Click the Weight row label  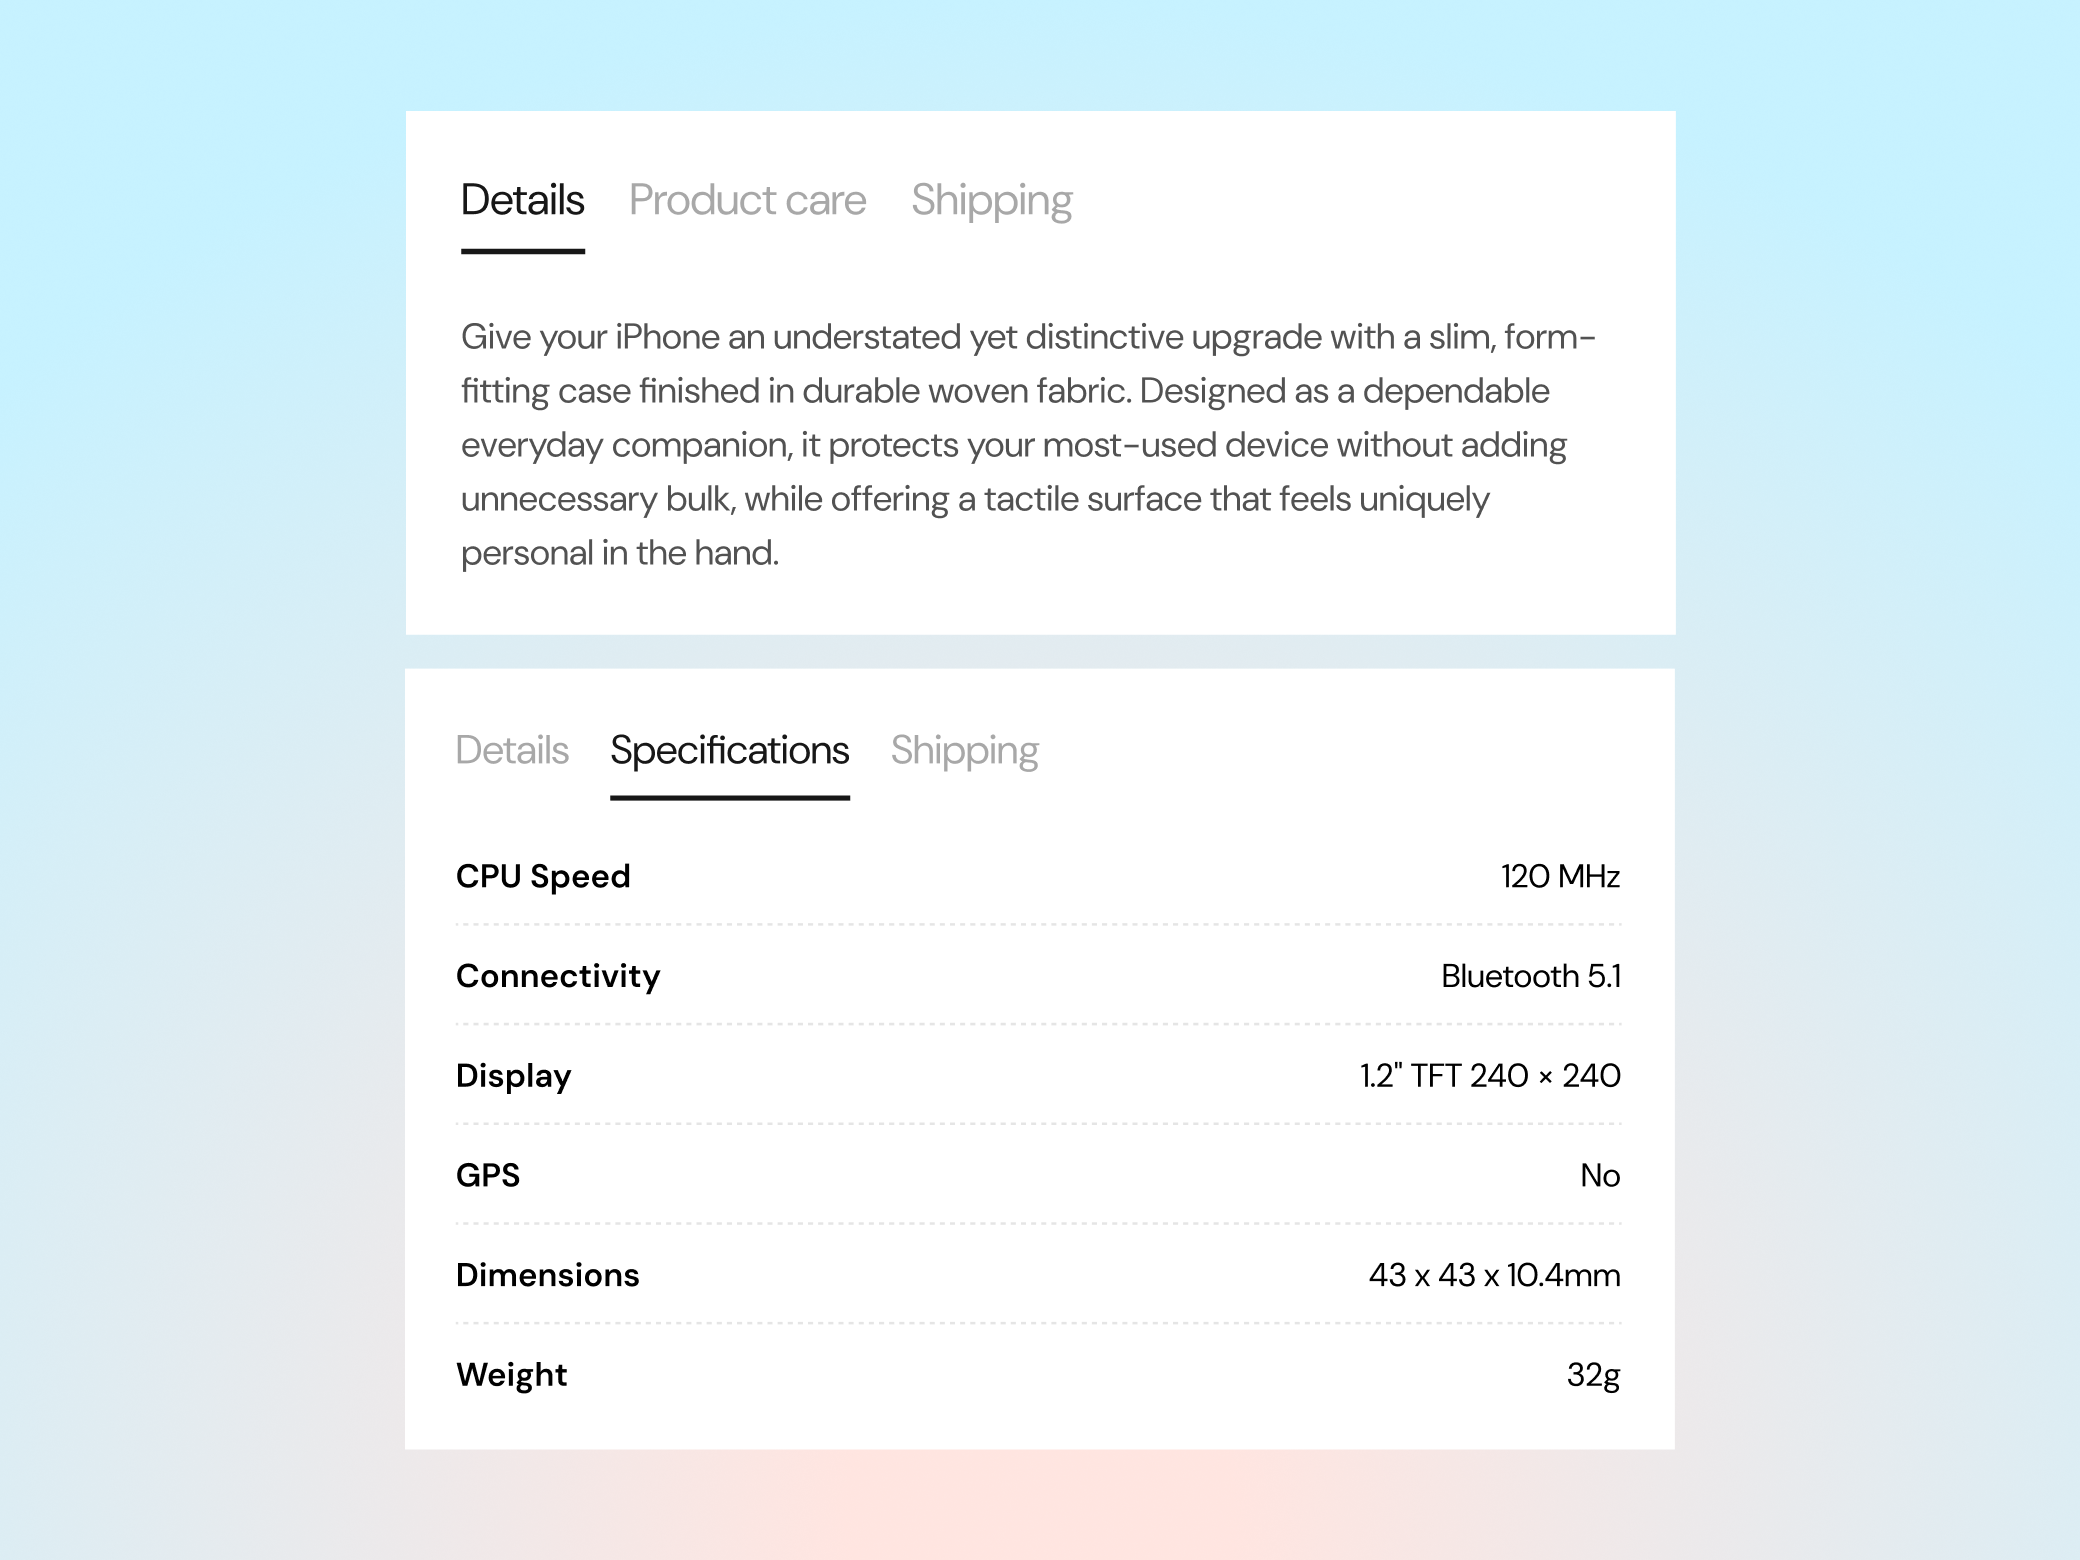(x=511, y=1375)
